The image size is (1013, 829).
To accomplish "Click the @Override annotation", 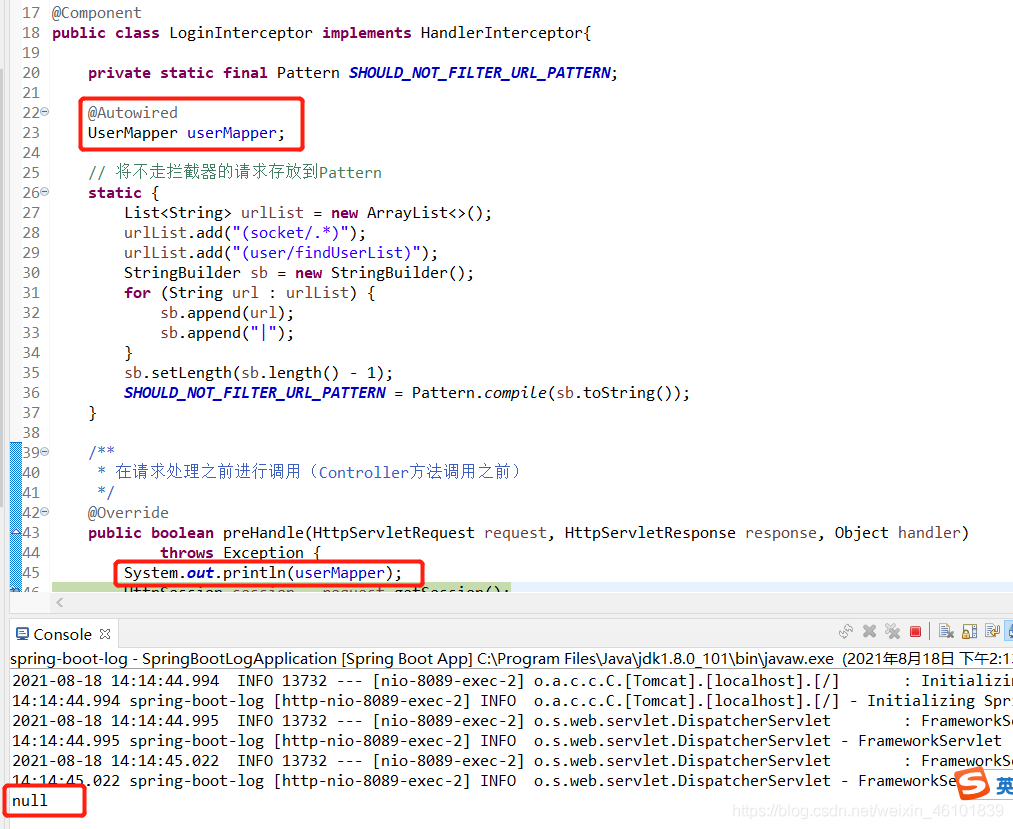I will [128, 513].
